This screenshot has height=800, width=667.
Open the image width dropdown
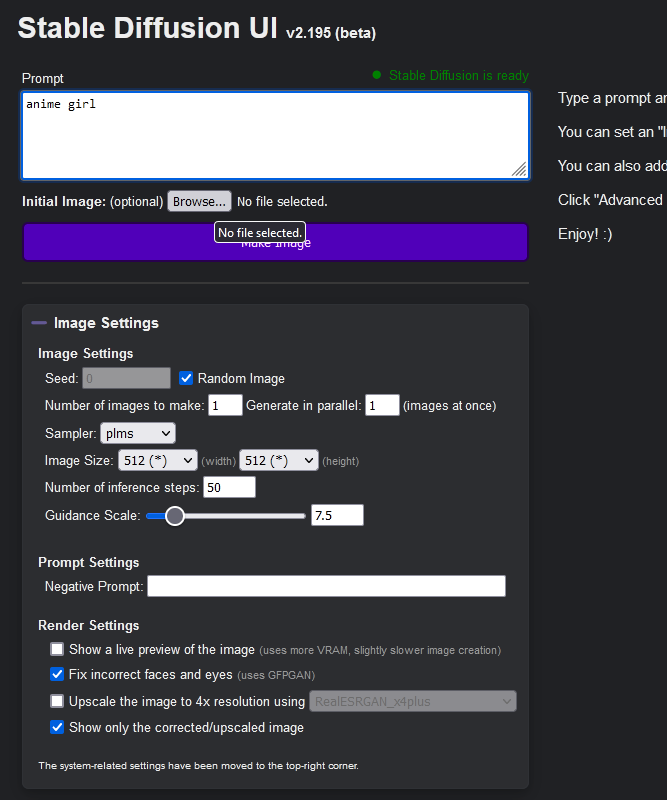[x=158, y=461]
